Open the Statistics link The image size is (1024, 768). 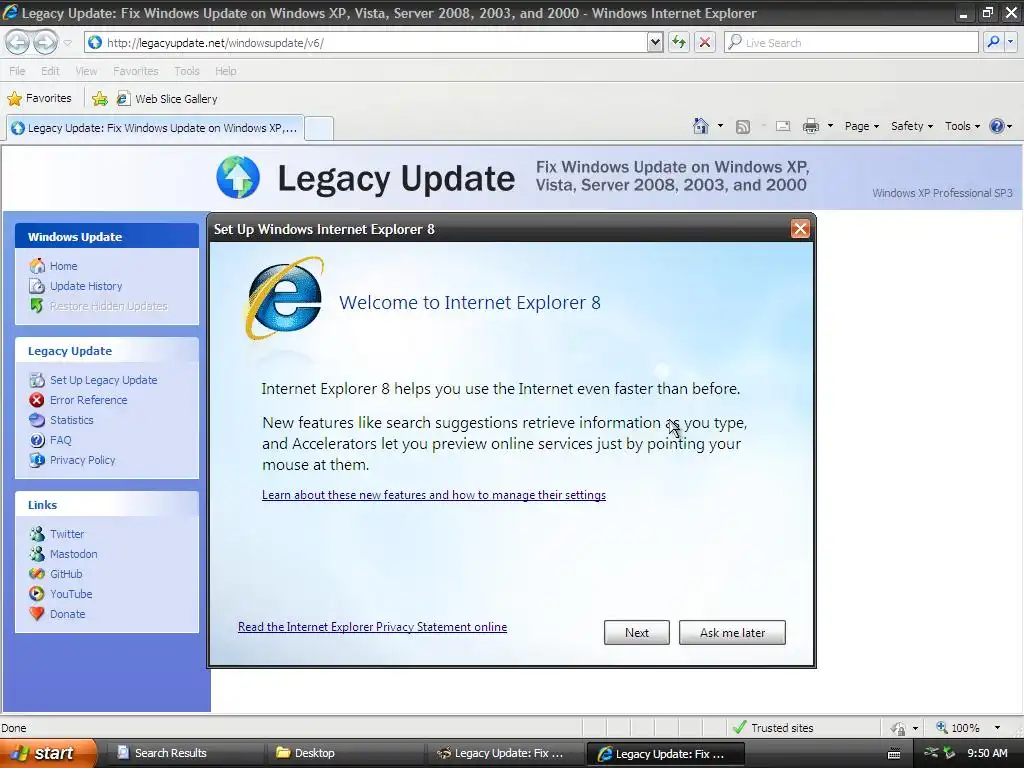point(71,420)
